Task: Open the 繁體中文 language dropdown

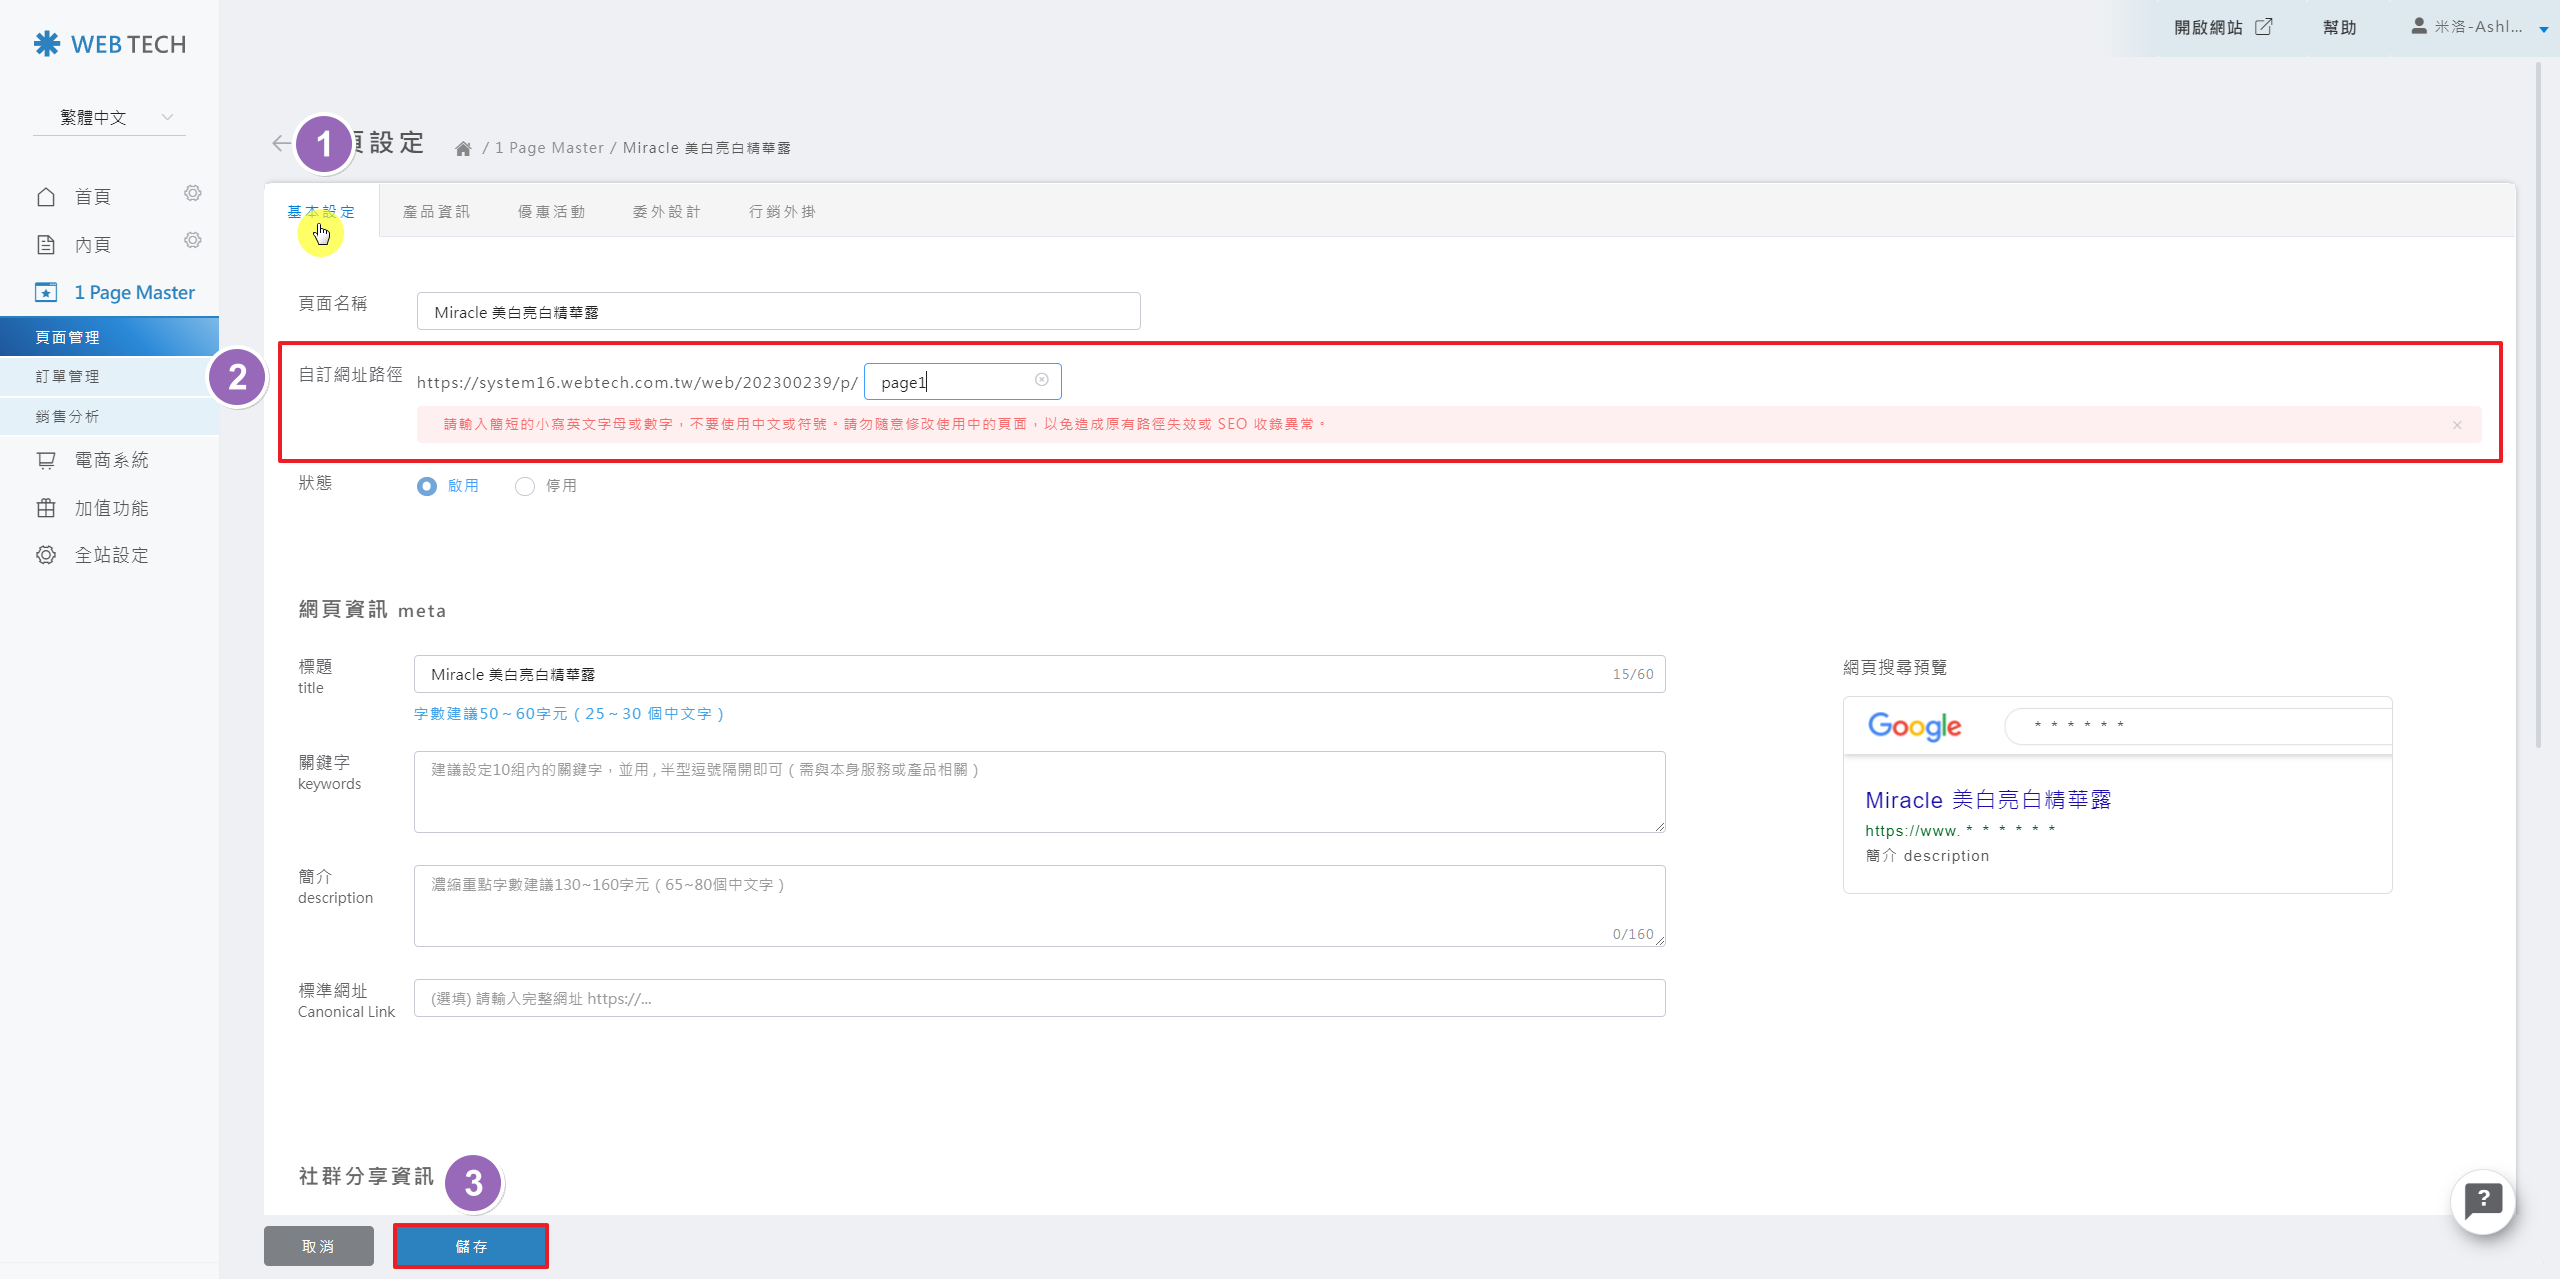Action: [110, 118]
